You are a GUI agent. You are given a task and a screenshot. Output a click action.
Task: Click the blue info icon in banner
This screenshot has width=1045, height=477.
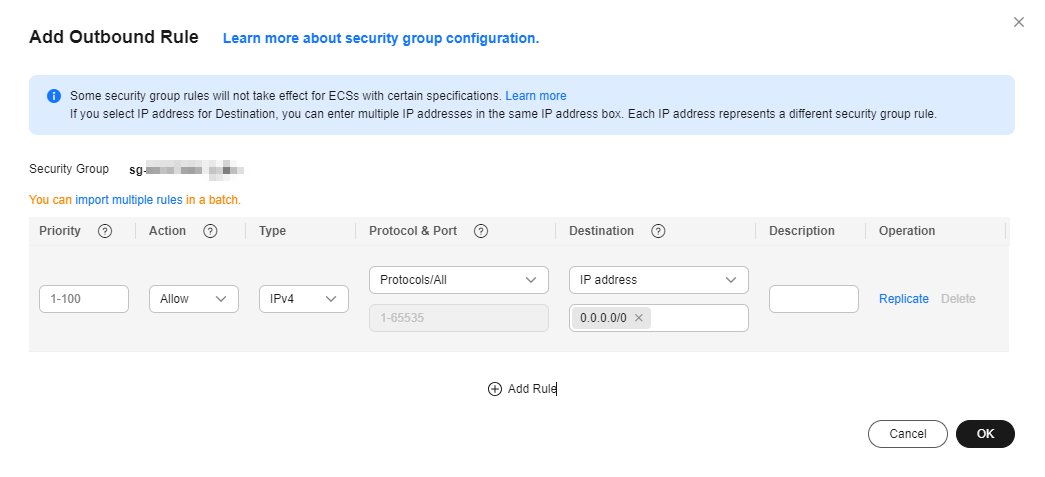(54, 96)
